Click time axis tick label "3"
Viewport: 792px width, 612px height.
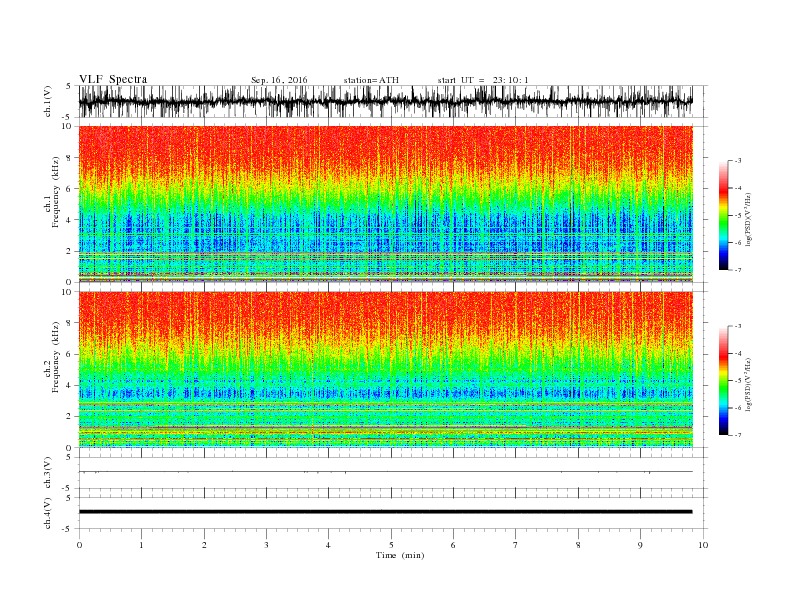pyautogui.click(x=266, y=545)
